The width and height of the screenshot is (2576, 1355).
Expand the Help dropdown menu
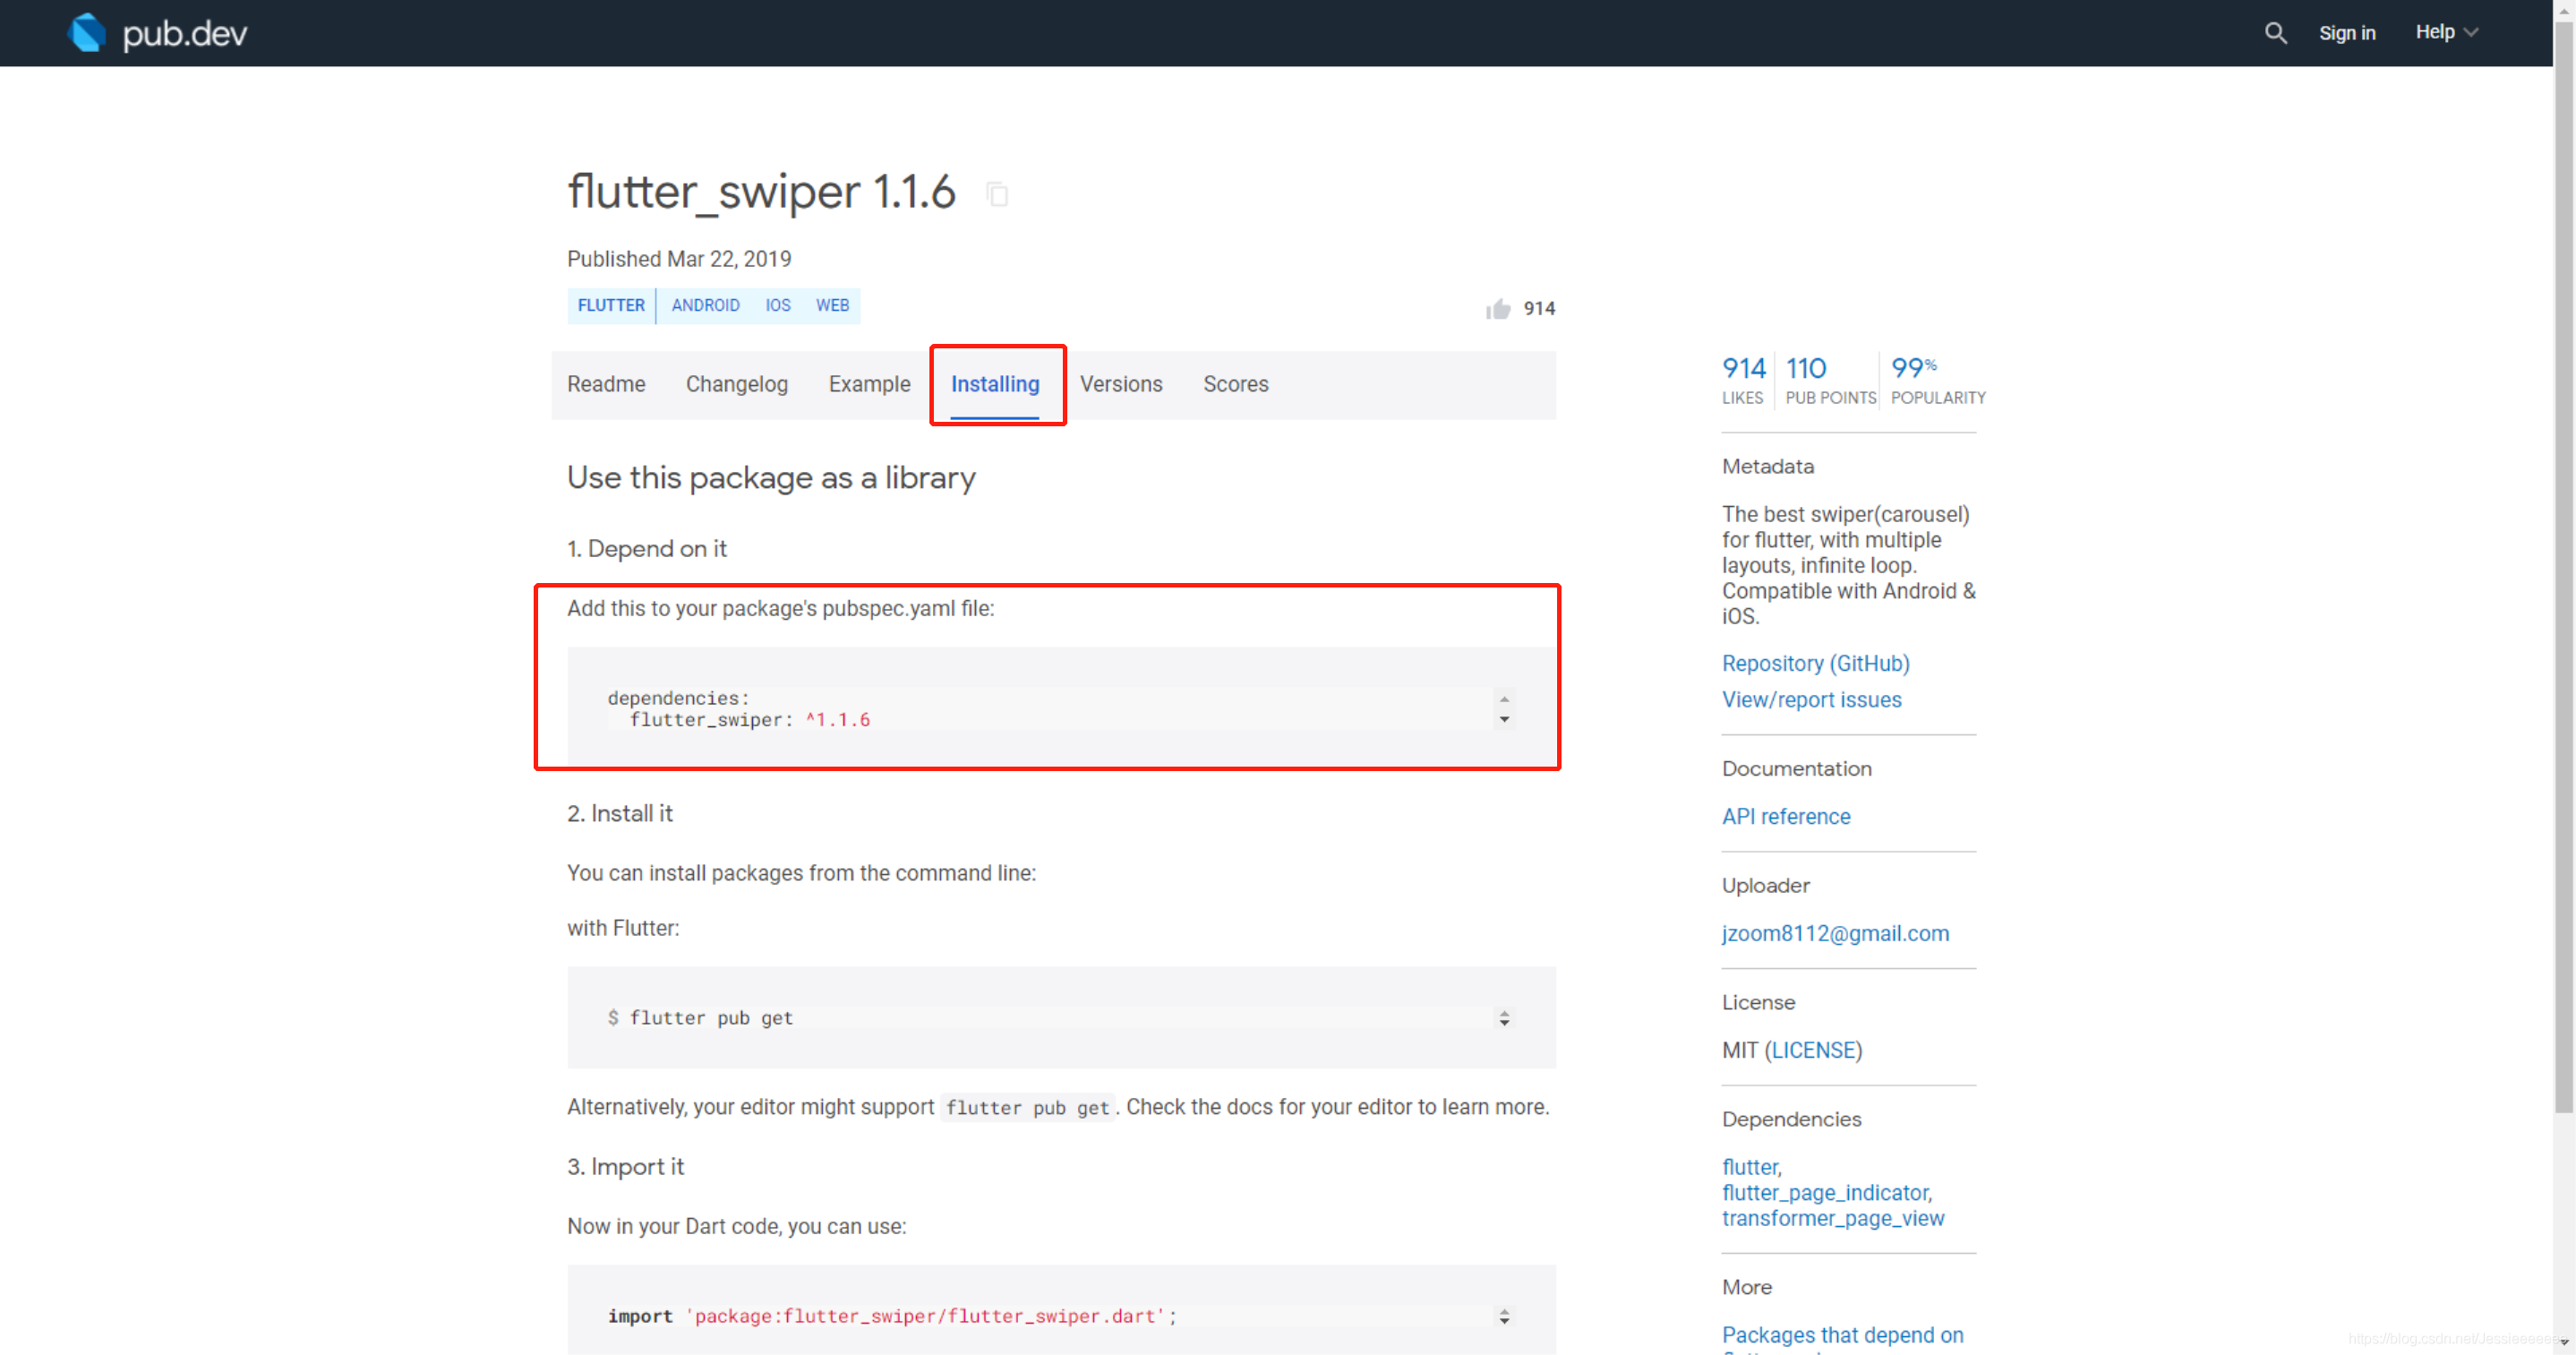2446,32
